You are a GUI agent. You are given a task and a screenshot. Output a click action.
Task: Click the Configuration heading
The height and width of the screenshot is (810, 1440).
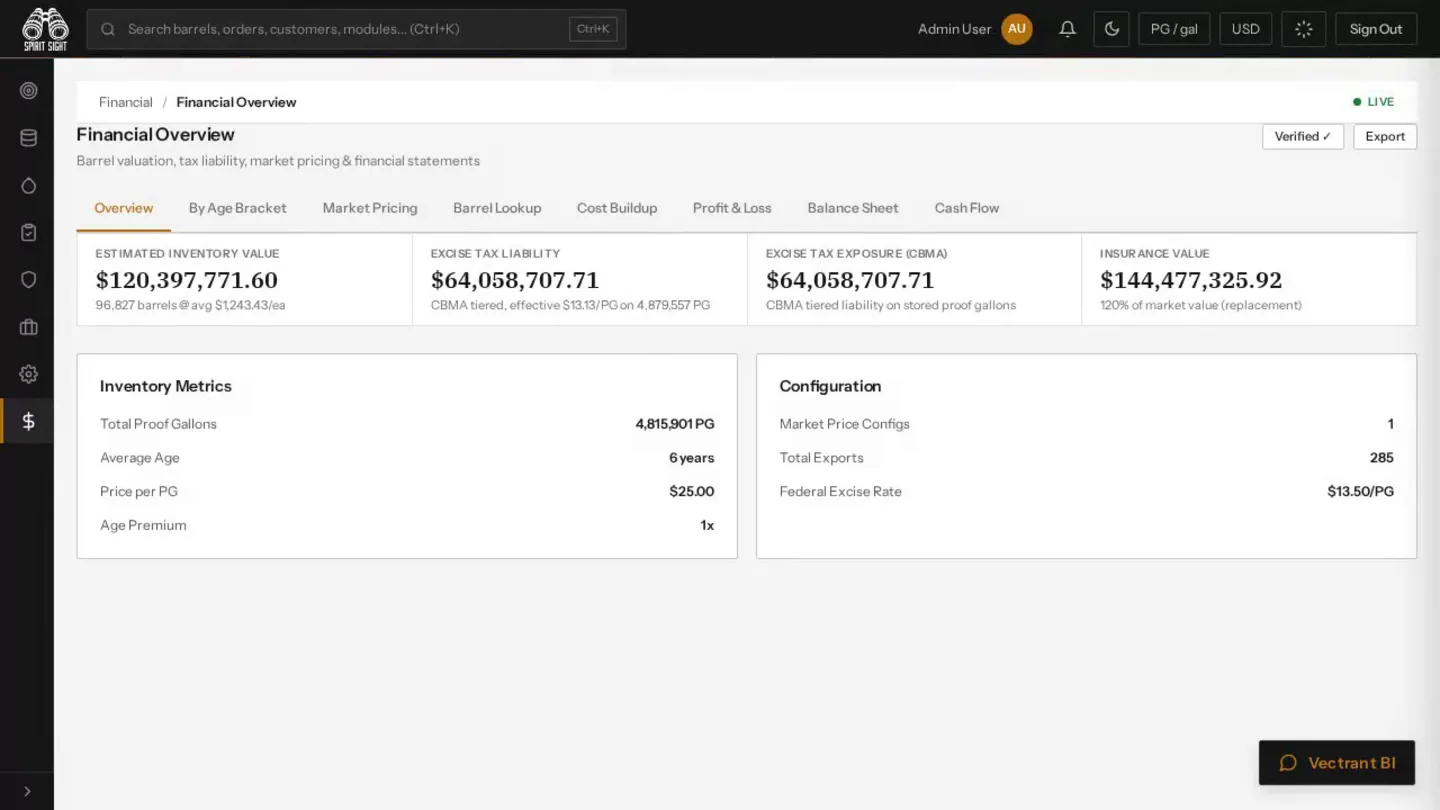click(830, 386)
